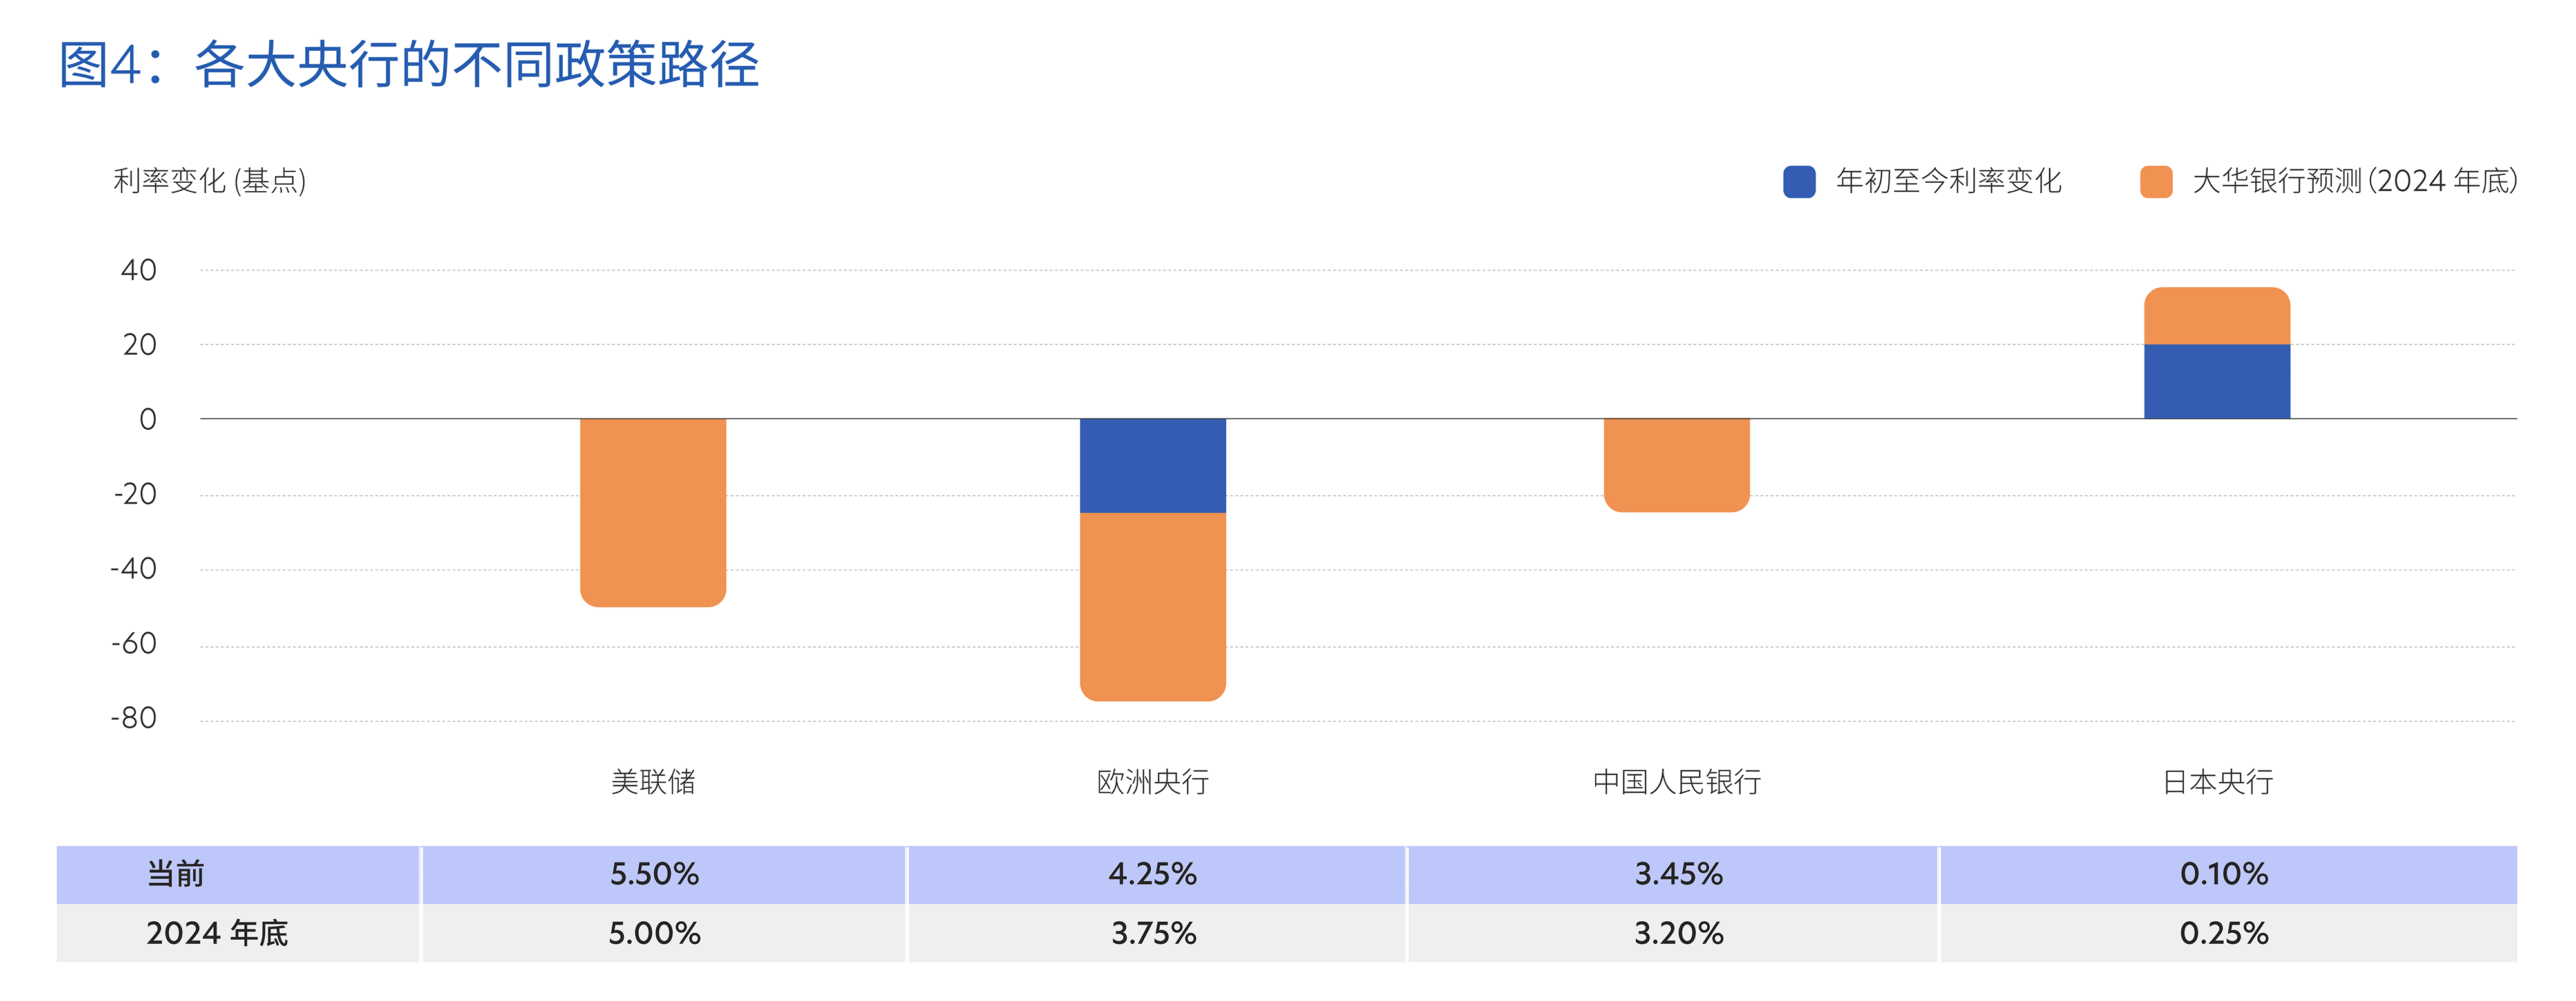The image size is (2576, 1001).
Task: Click the blue segment of 欧洲央行 bar
Action: pos(1152,465)
